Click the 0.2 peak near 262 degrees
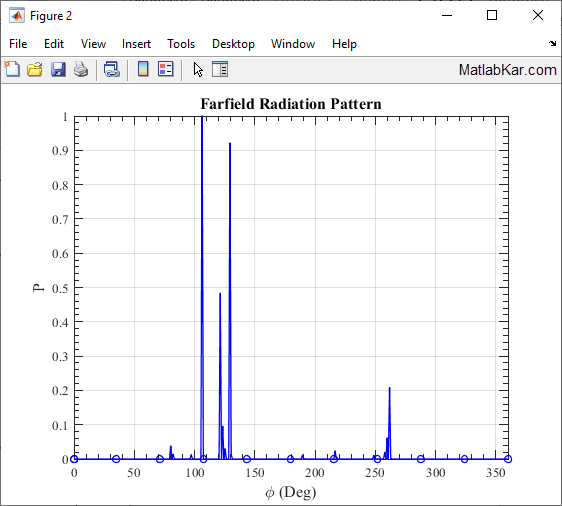Screen dimensions: 562x506 pos(390,388)
